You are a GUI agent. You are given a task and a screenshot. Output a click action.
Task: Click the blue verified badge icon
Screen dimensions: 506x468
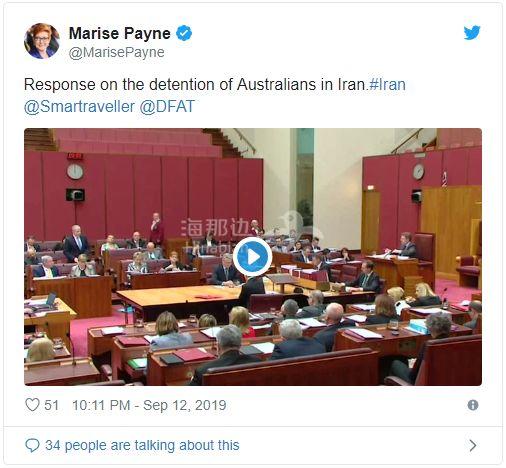click(x=184, y=33)
